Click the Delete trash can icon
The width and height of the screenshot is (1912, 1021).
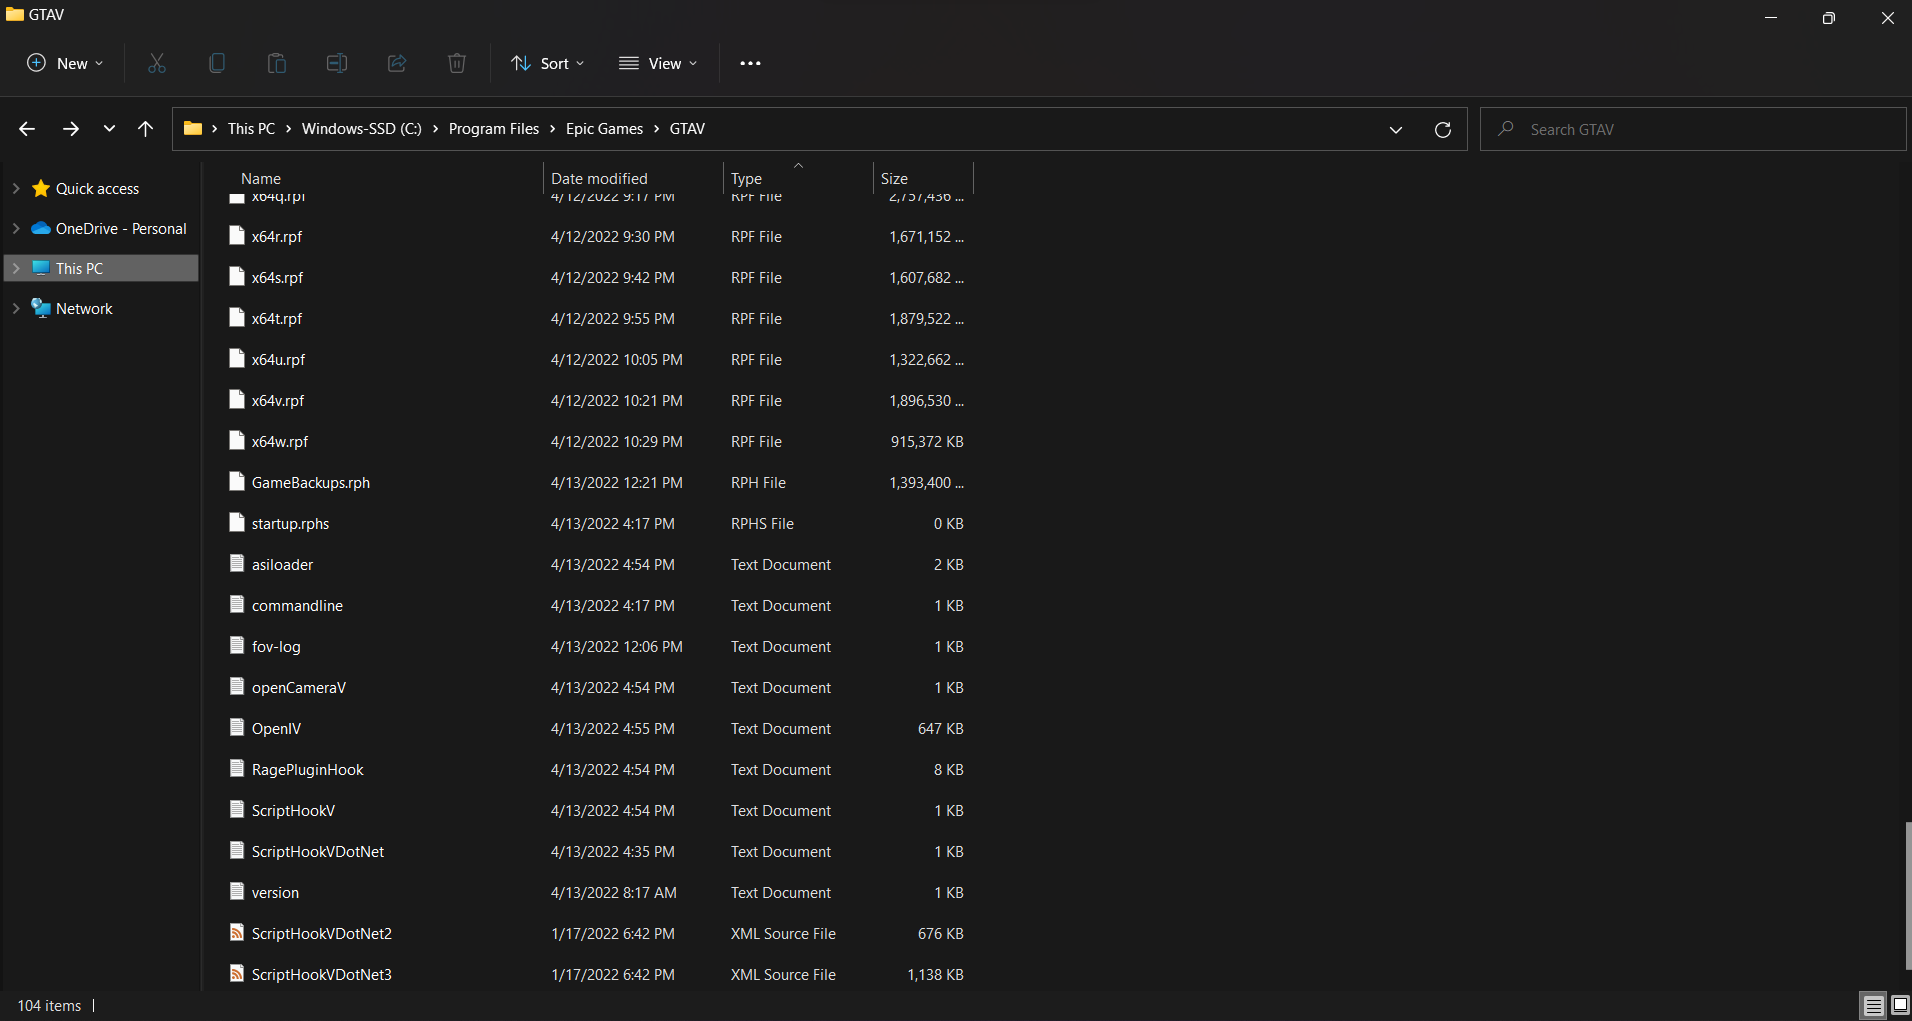(x=457, y=63)
